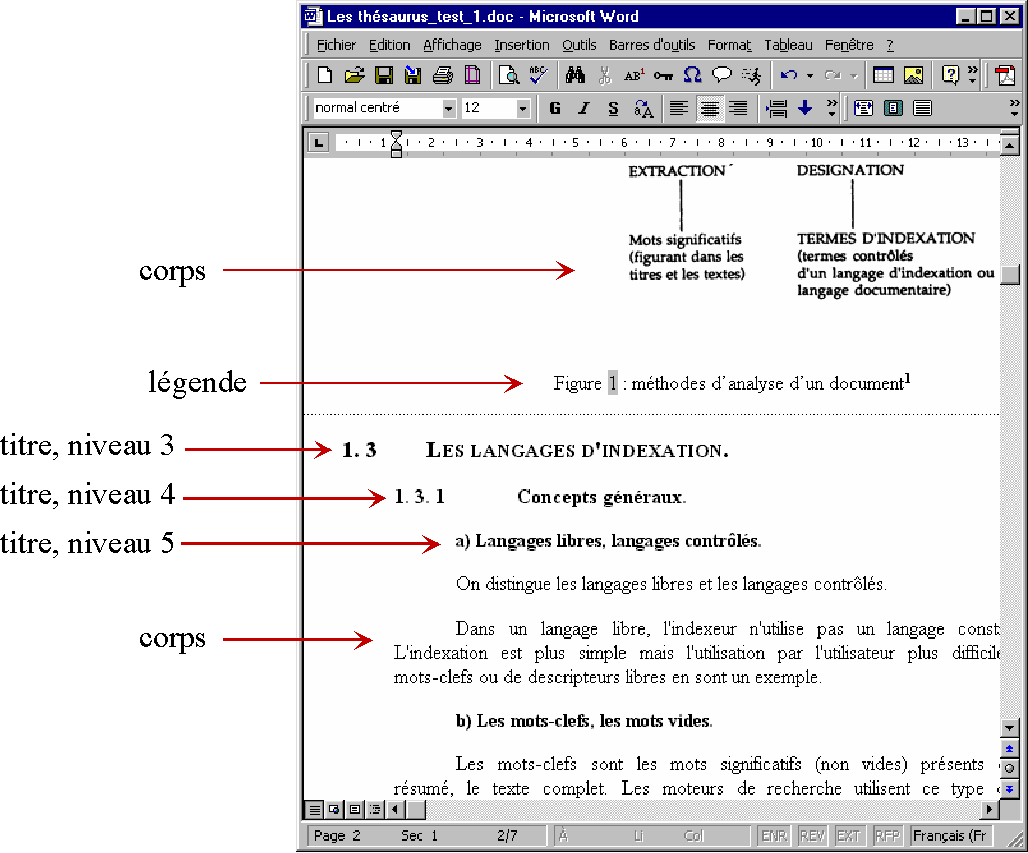Toggle REV track changes indicator
1028x853 pixels.
(812, 836)
